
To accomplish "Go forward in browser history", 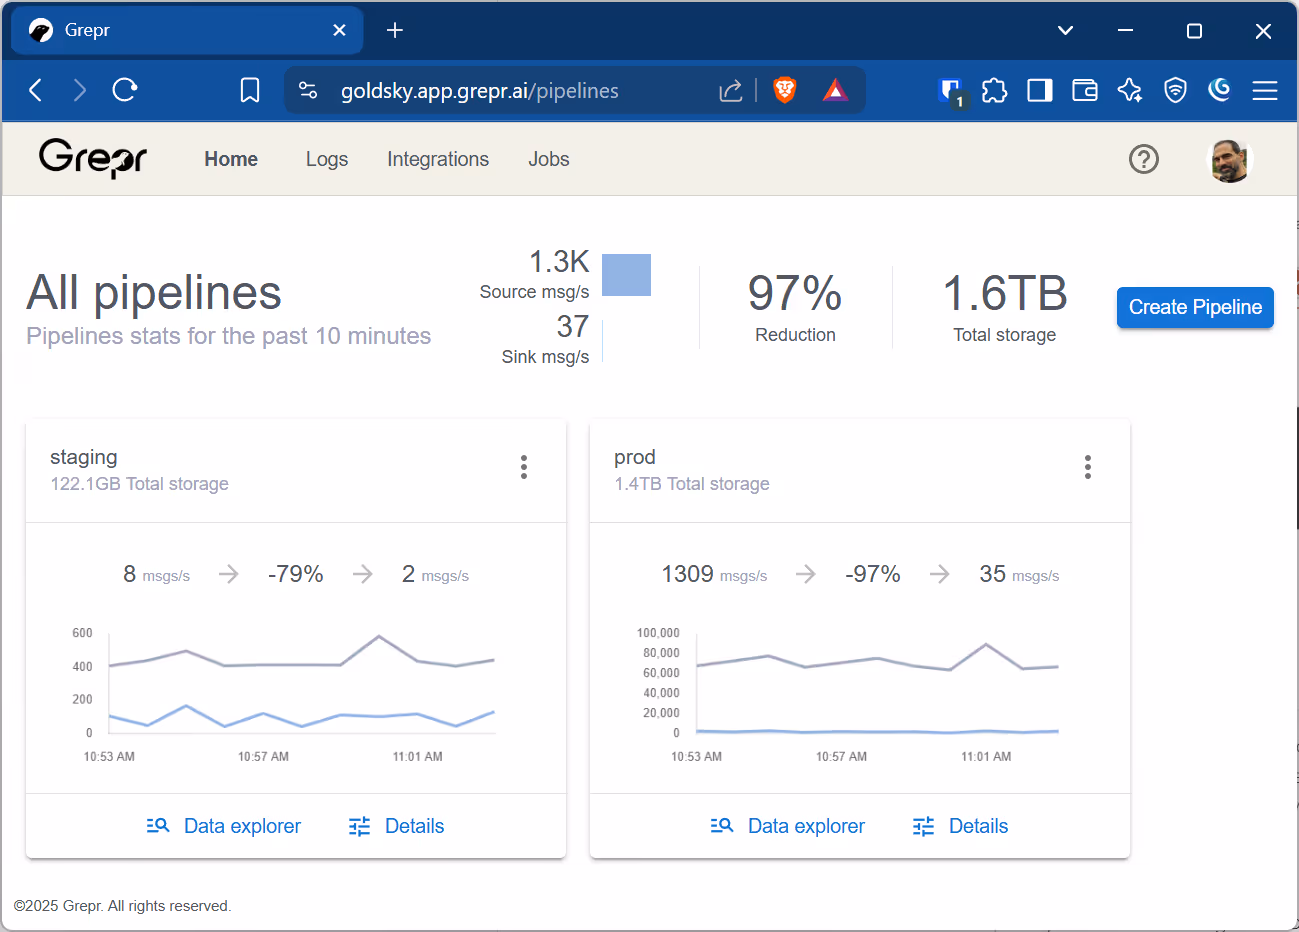I will [x=80, y=90].
